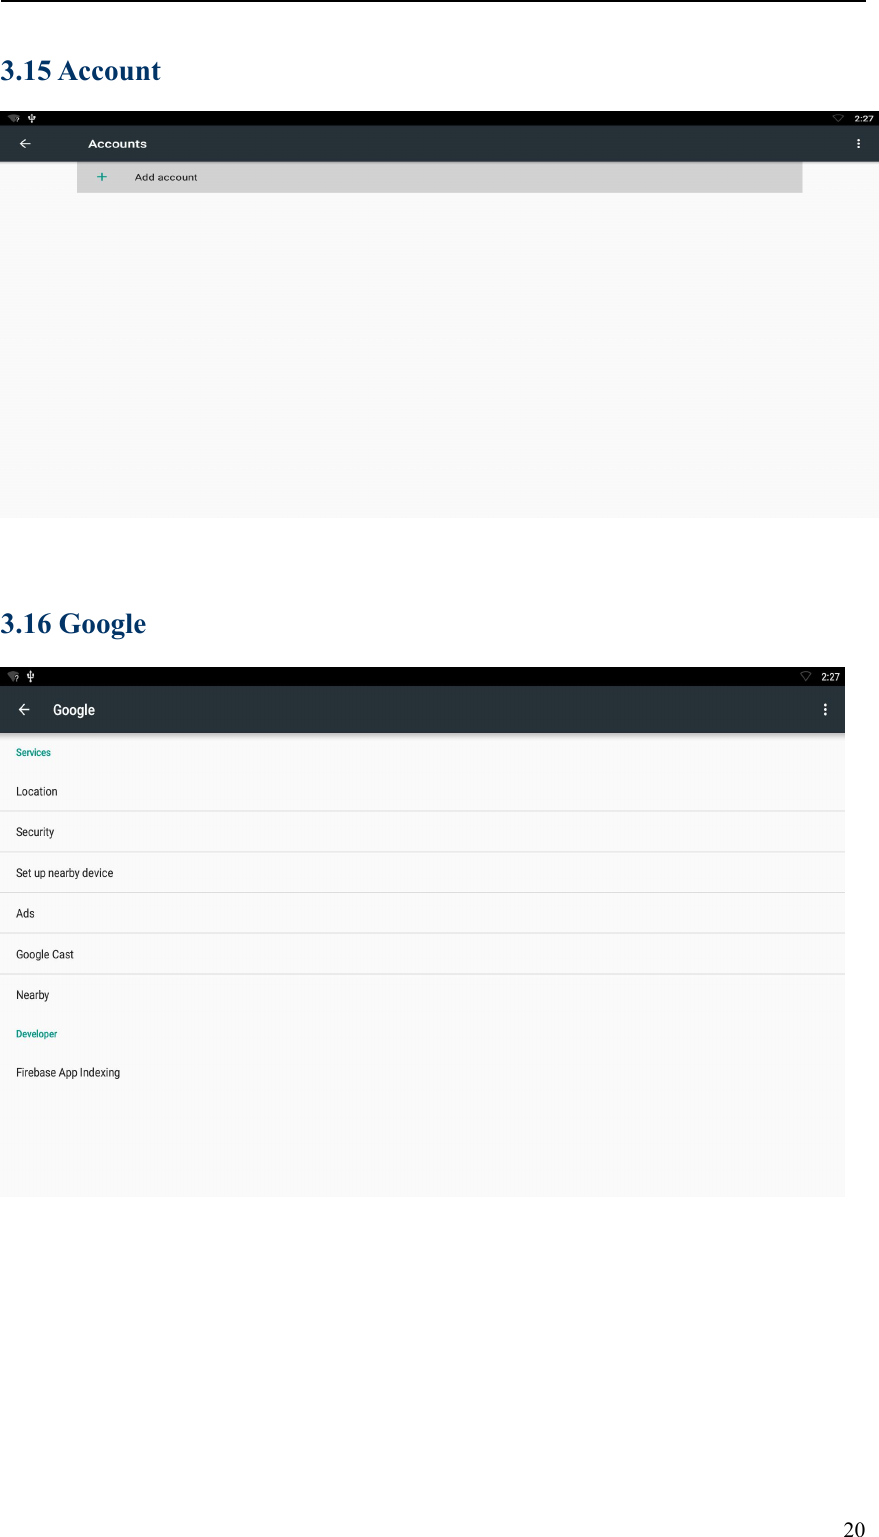
Task: Tap signal icon near 2:27 above Google
Action: [806, 677]
